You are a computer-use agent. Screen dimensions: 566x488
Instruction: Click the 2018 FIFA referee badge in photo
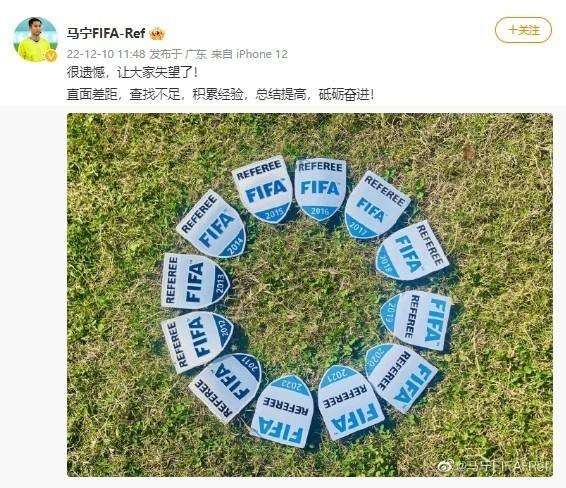coord(412,251)
